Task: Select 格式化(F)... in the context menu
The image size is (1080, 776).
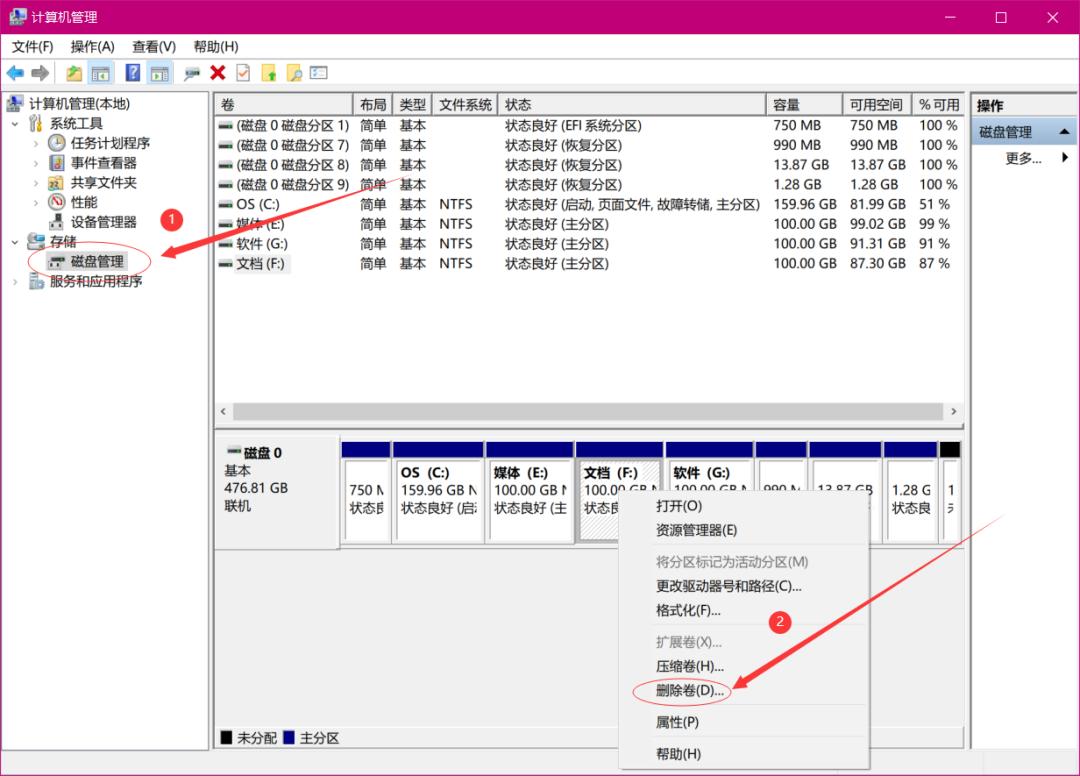Action: click(688, 610)
